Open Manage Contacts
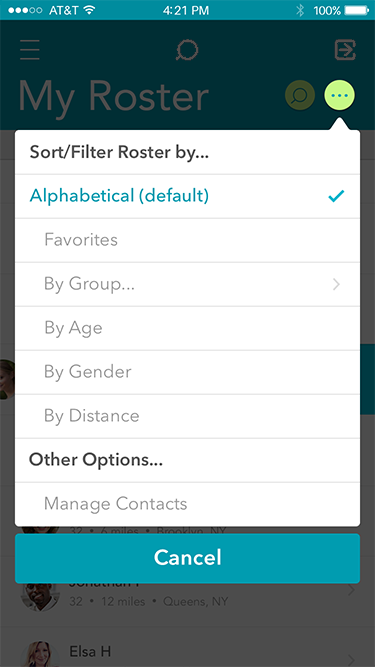This screenshot has height=667, width=375. pos(188,504)
